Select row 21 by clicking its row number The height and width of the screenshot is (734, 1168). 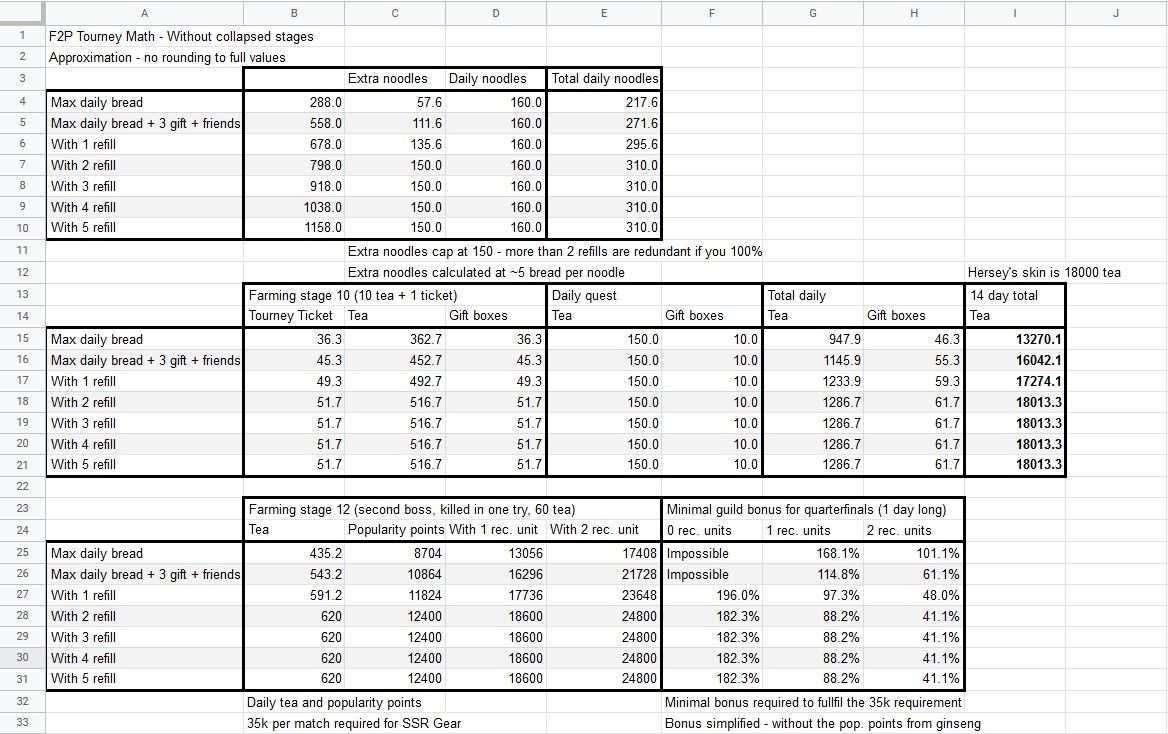pyautogui.click(x=22, y=464)
